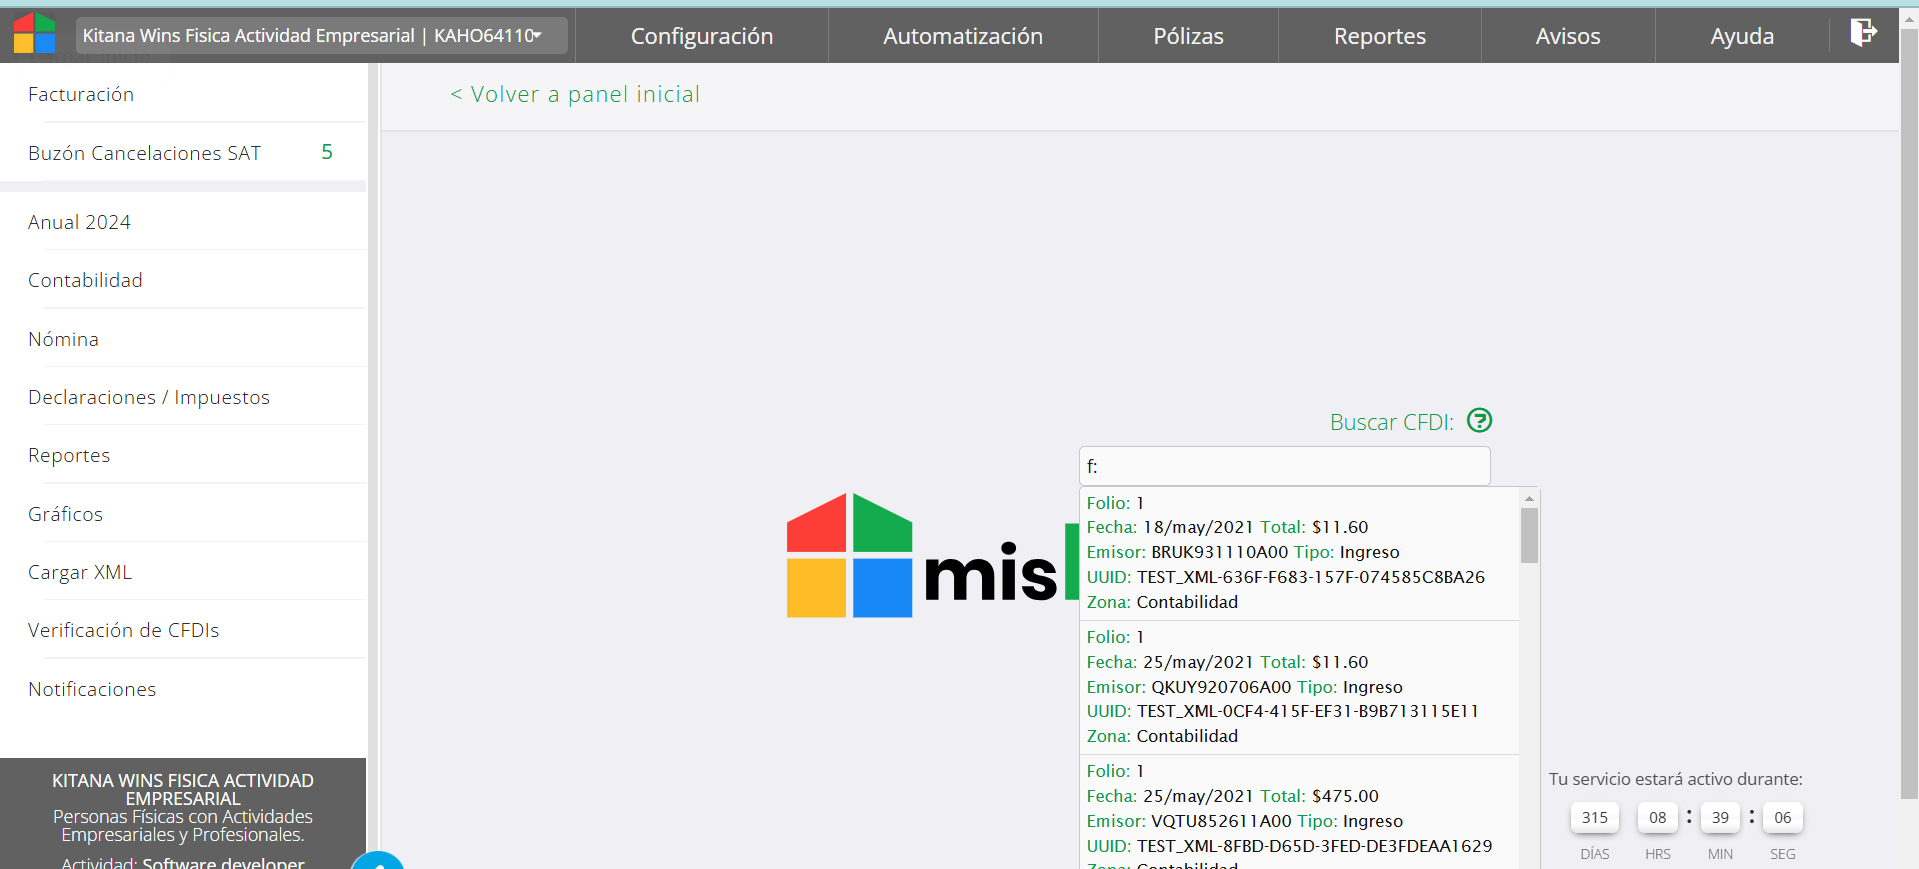The image size is (1919, 869).
Task: Go to Facturación in sidebar
Action: [x=81, y=94]
